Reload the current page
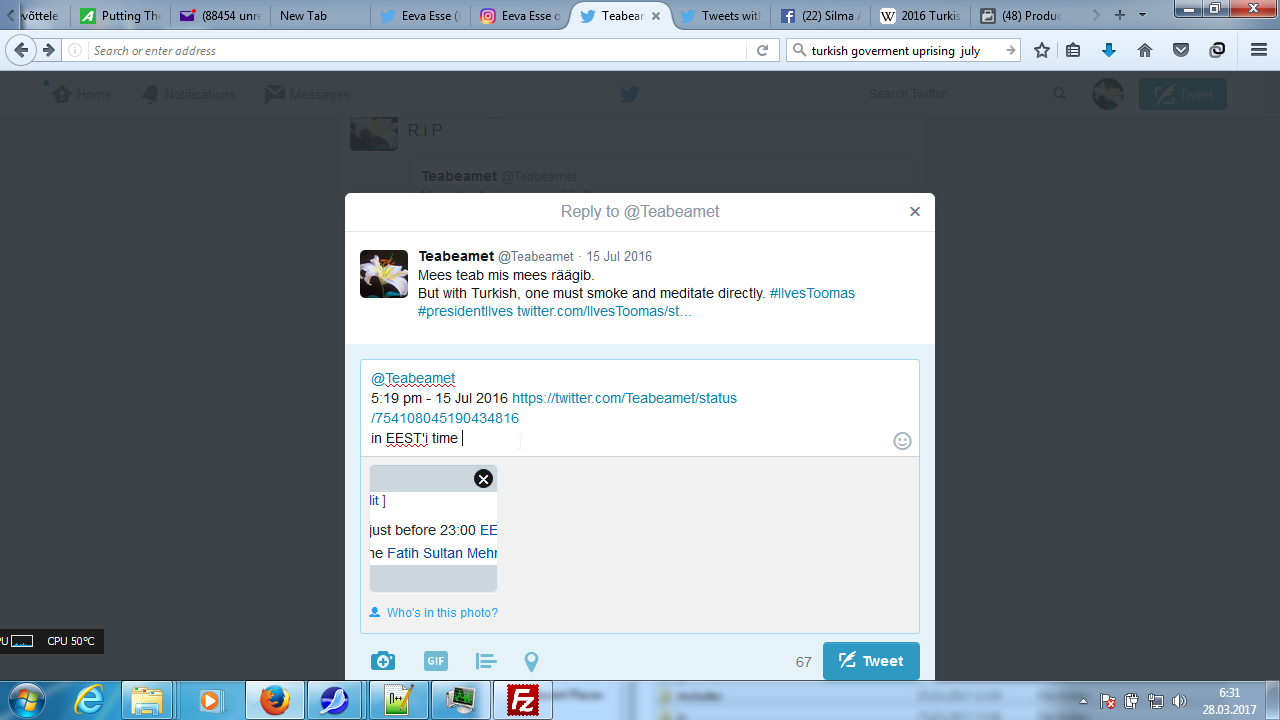Image resolution: width=1280 pixels, height=720 pixels. pyautogui.click(x=762, y=50)
